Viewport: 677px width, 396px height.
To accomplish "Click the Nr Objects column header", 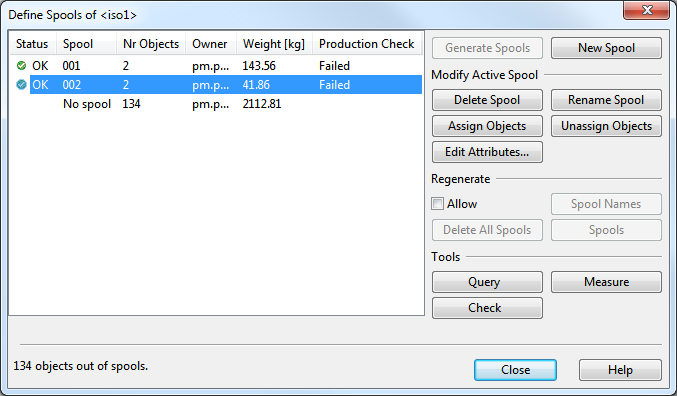I will (151, 44).
